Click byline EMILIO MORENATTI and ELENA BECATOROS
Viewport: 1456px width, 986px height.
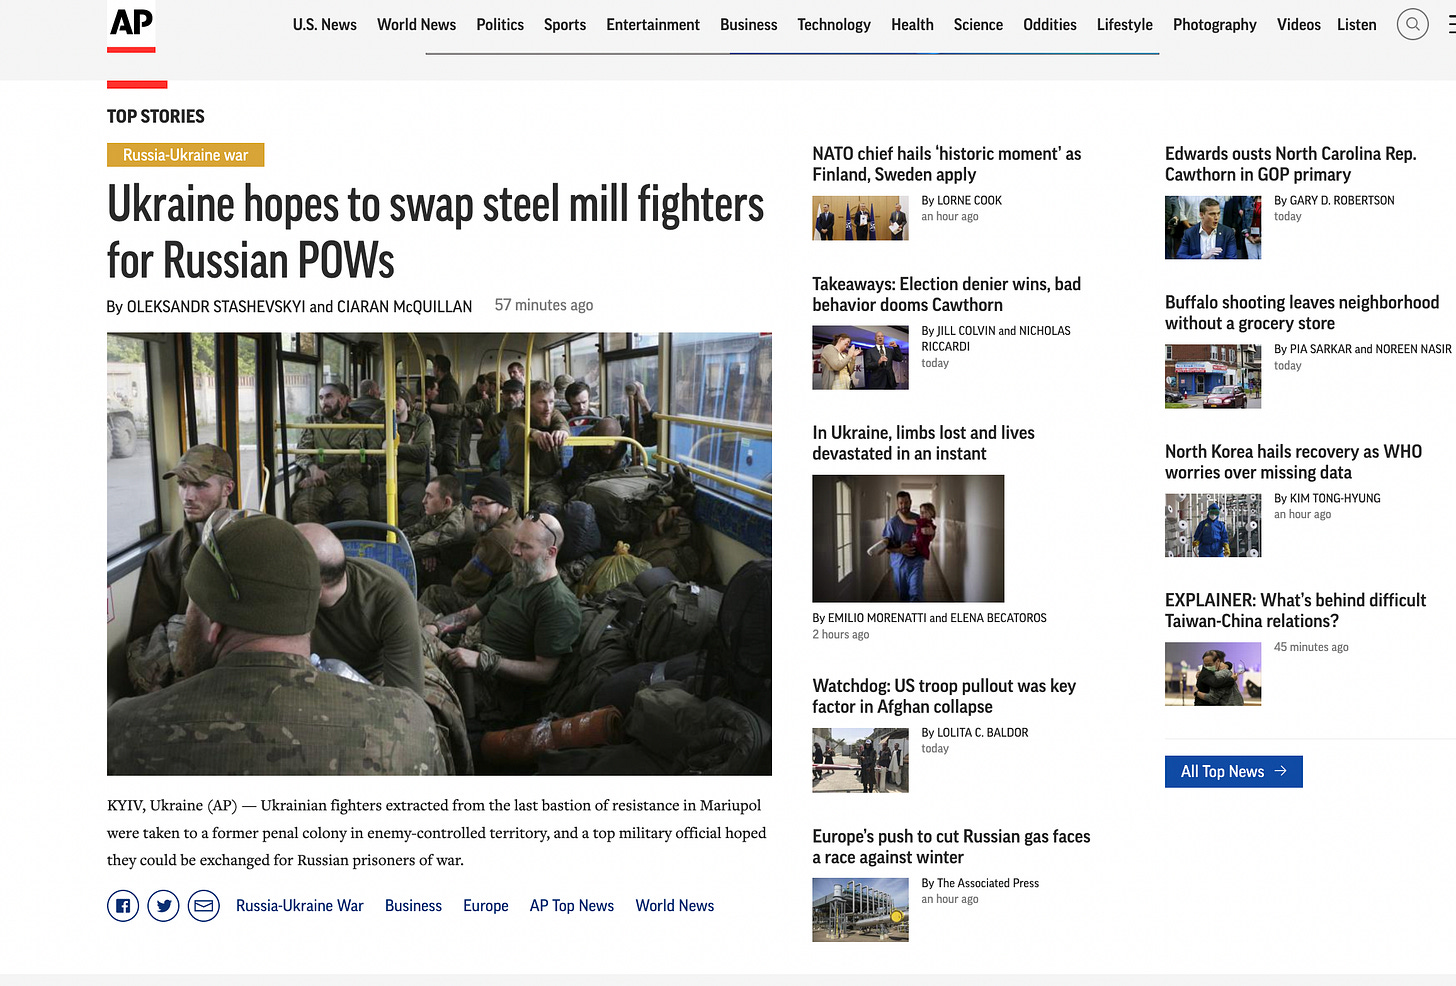929,618
